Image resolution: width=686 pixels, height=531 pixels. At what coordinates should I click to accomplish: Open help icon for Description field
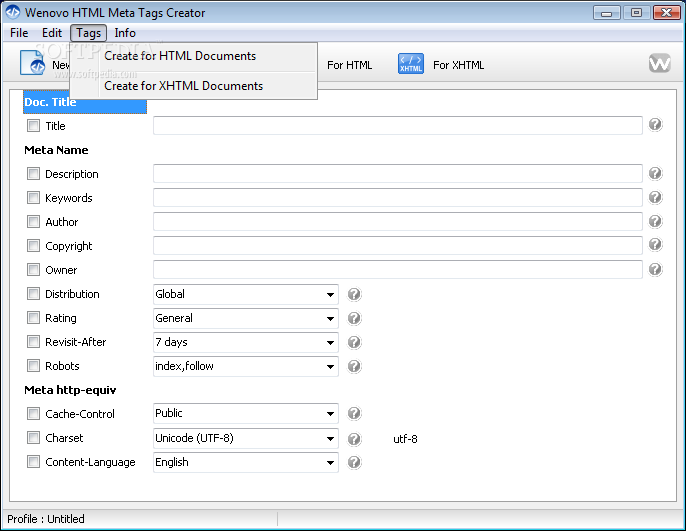click(x=655, y=174)
